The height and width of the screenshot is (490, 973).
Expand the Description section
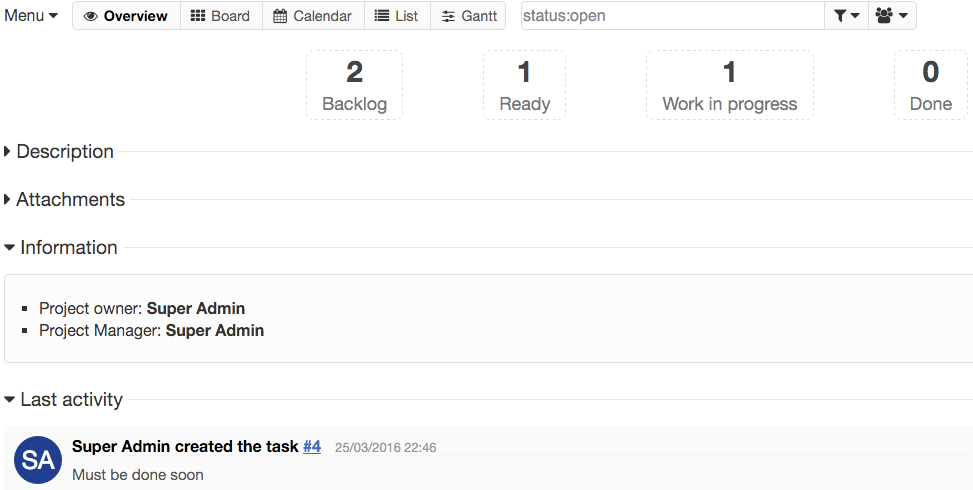(x=65, y=152)
